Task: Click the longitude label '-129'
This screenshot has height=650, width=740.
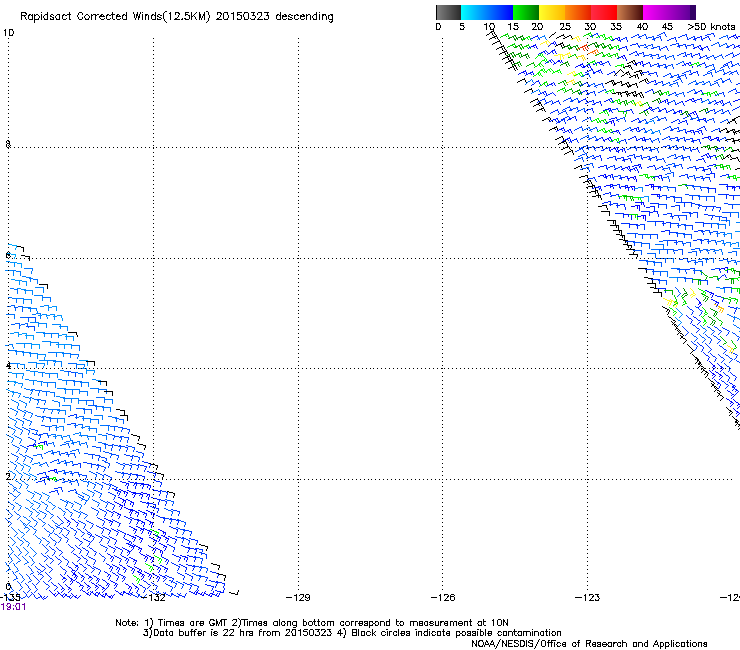Action: (298, 598)
